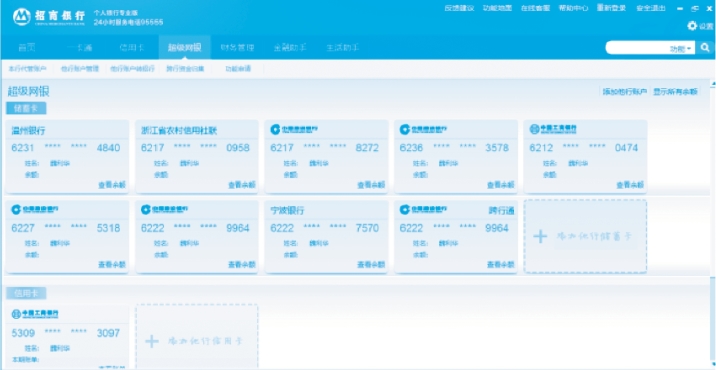View balance of card ending 0958

(x=242, y=185)
